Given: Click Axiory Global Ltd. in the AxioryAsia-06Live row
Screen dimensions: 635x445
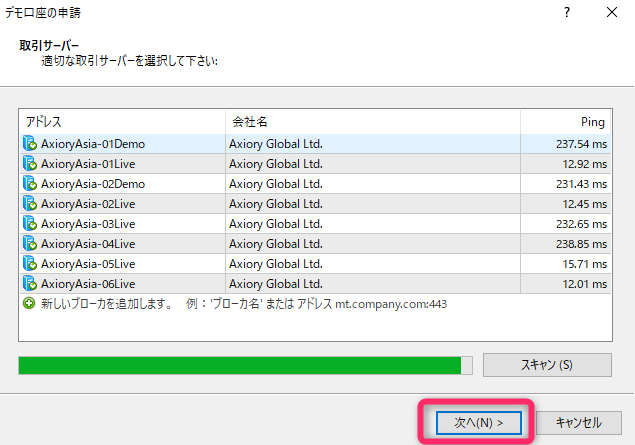Looking at the screenshot, I should point(276,284).
